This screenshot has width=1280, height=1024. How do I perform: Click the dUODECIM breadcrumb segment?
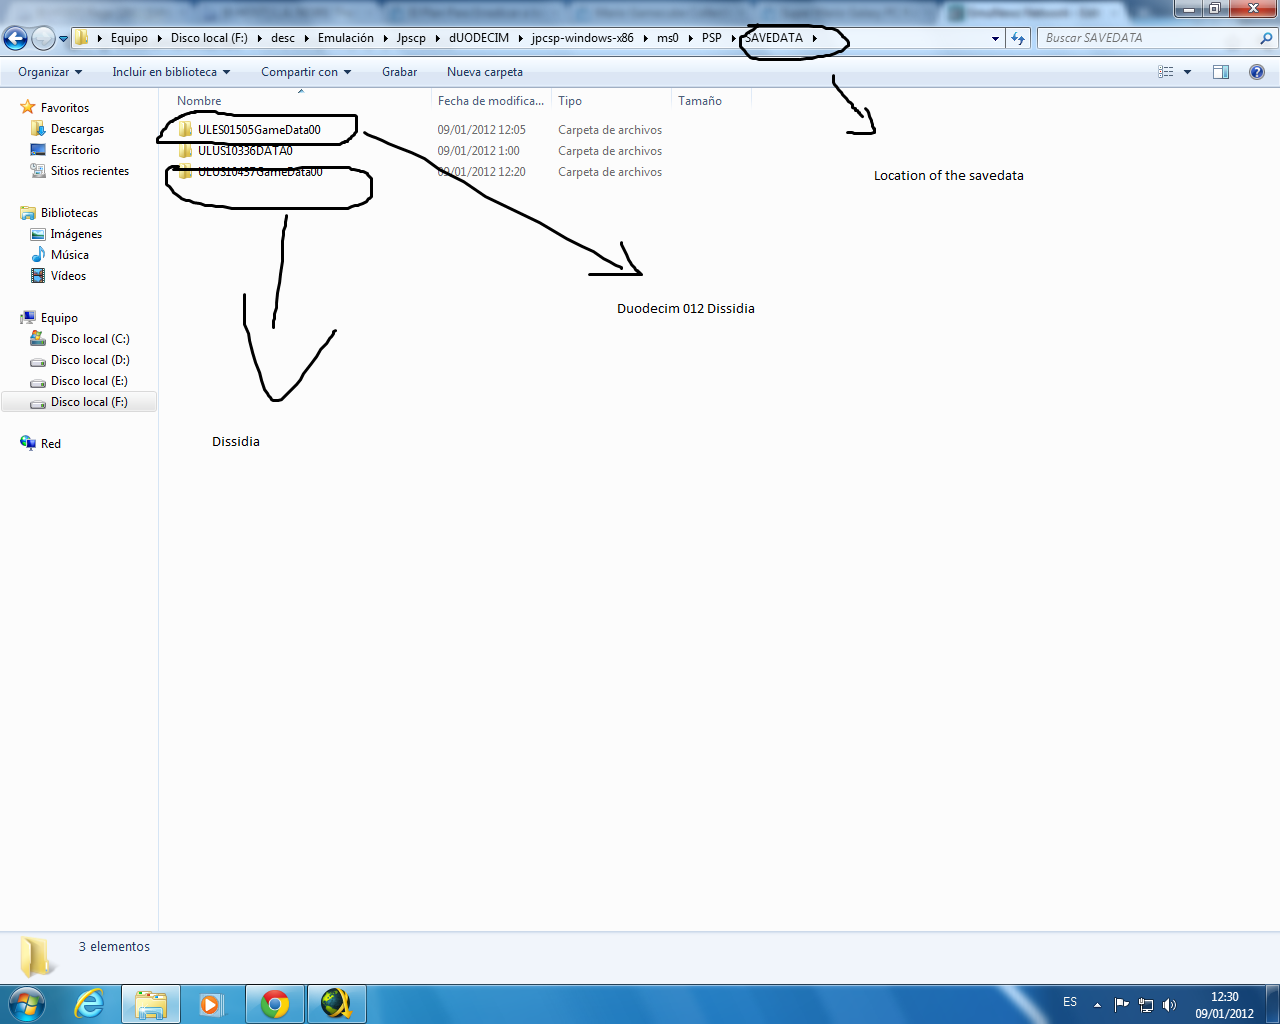(x=479, y=38)
